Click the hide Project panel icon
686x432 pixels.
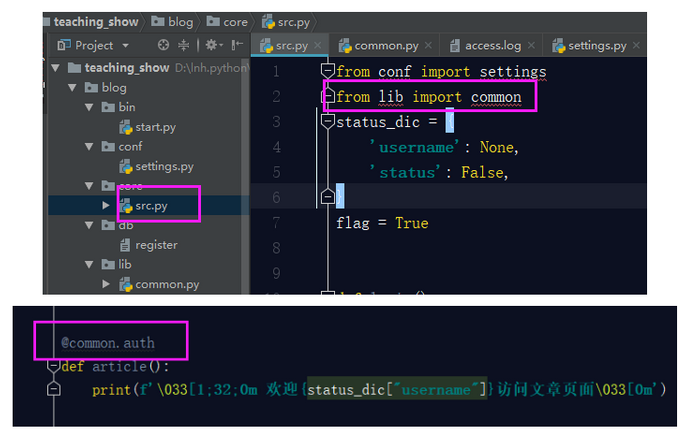tap(237, 45)
